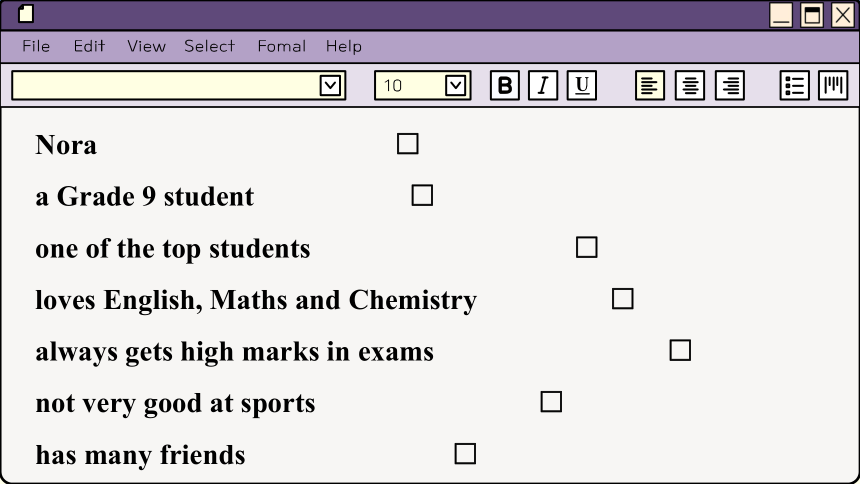This screenshot has width=860, height=484.
Task: Center align the text
Action: [x=690, y=86]
